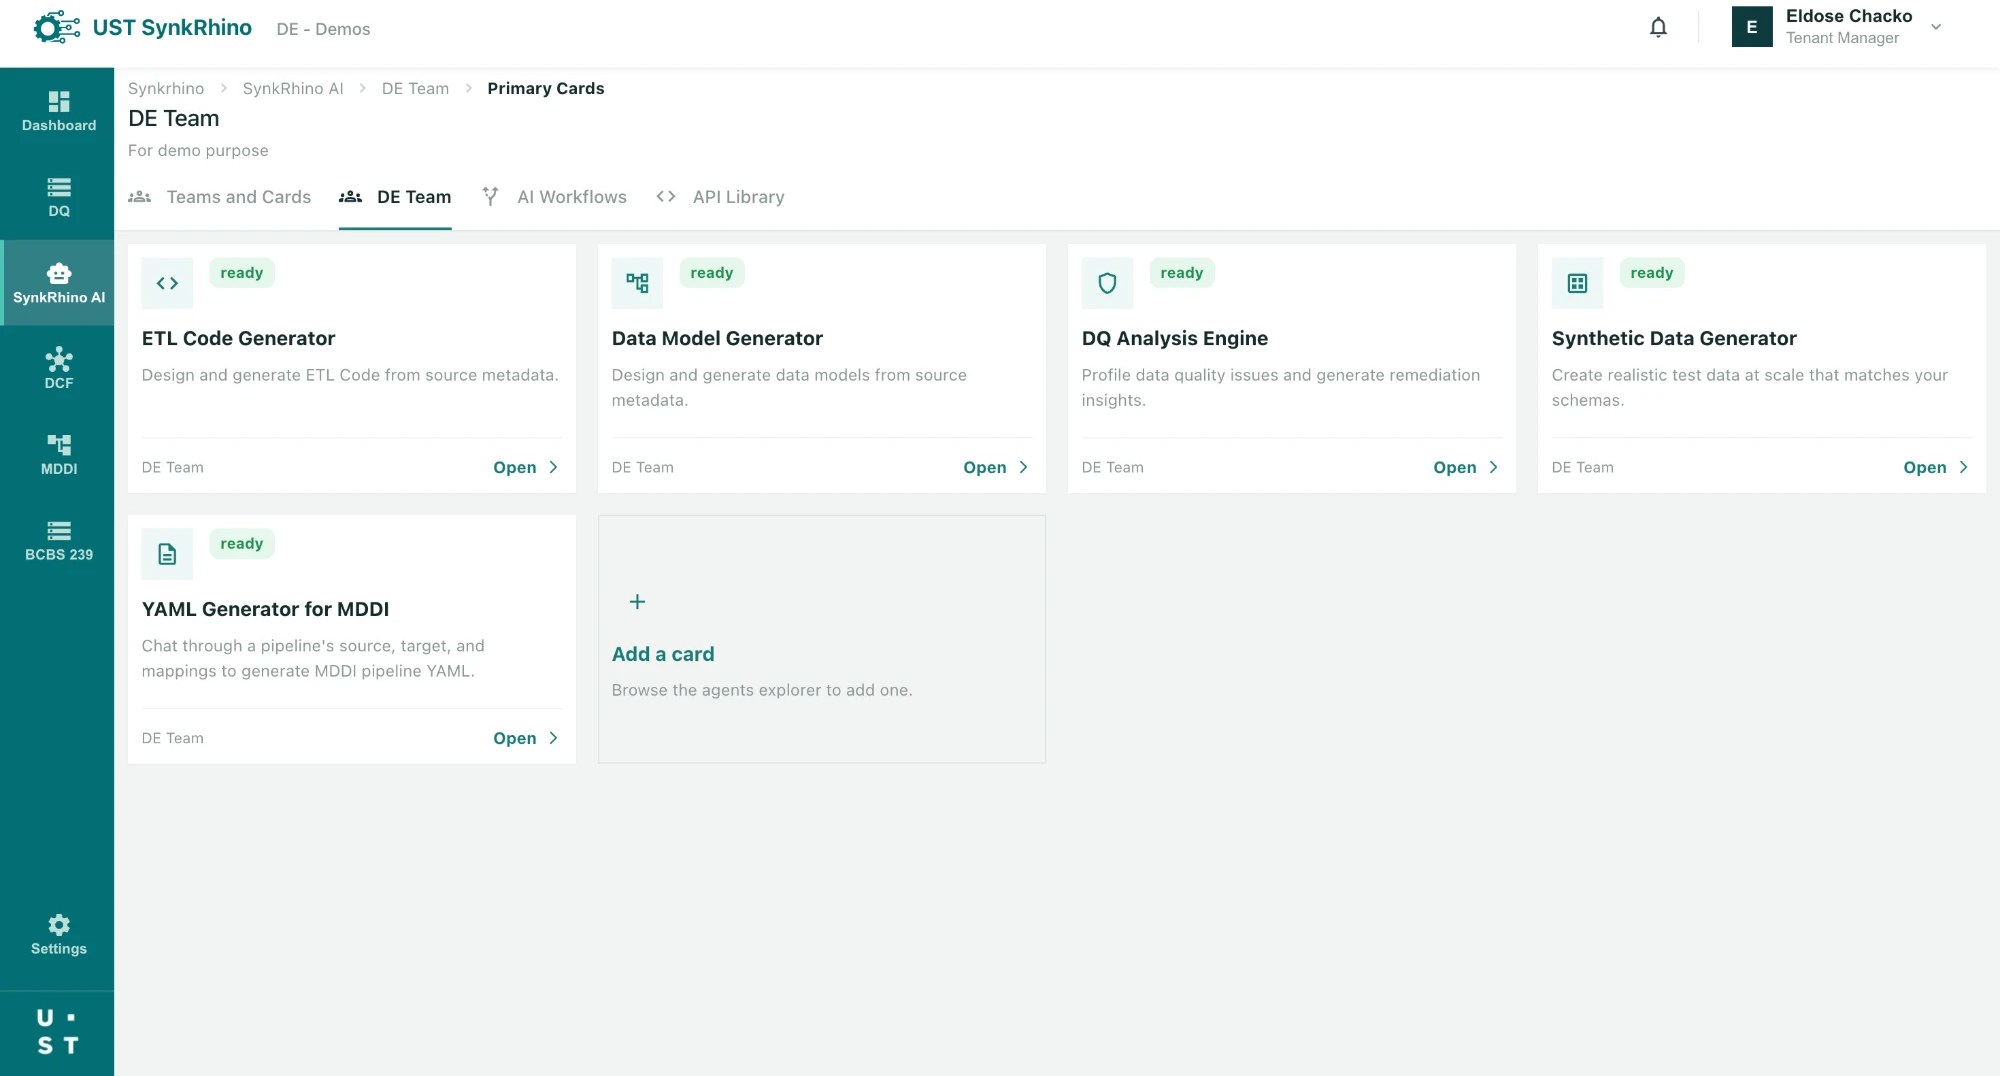This screenshot has width=2000, height=1076.
Task: Click the ETL Code Generator code icon
Action: click(x=167, y=283)
